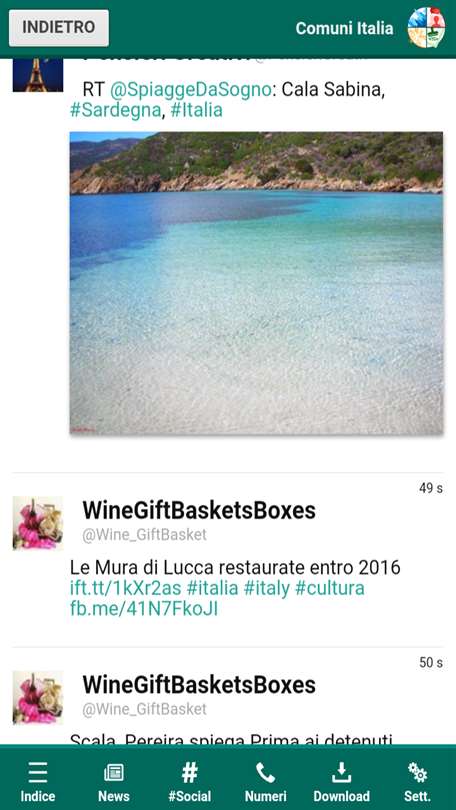Open the Numeri phone icon
Image resolution: width=456 pixels, height=810 pixels.
(x=265, y=772)
